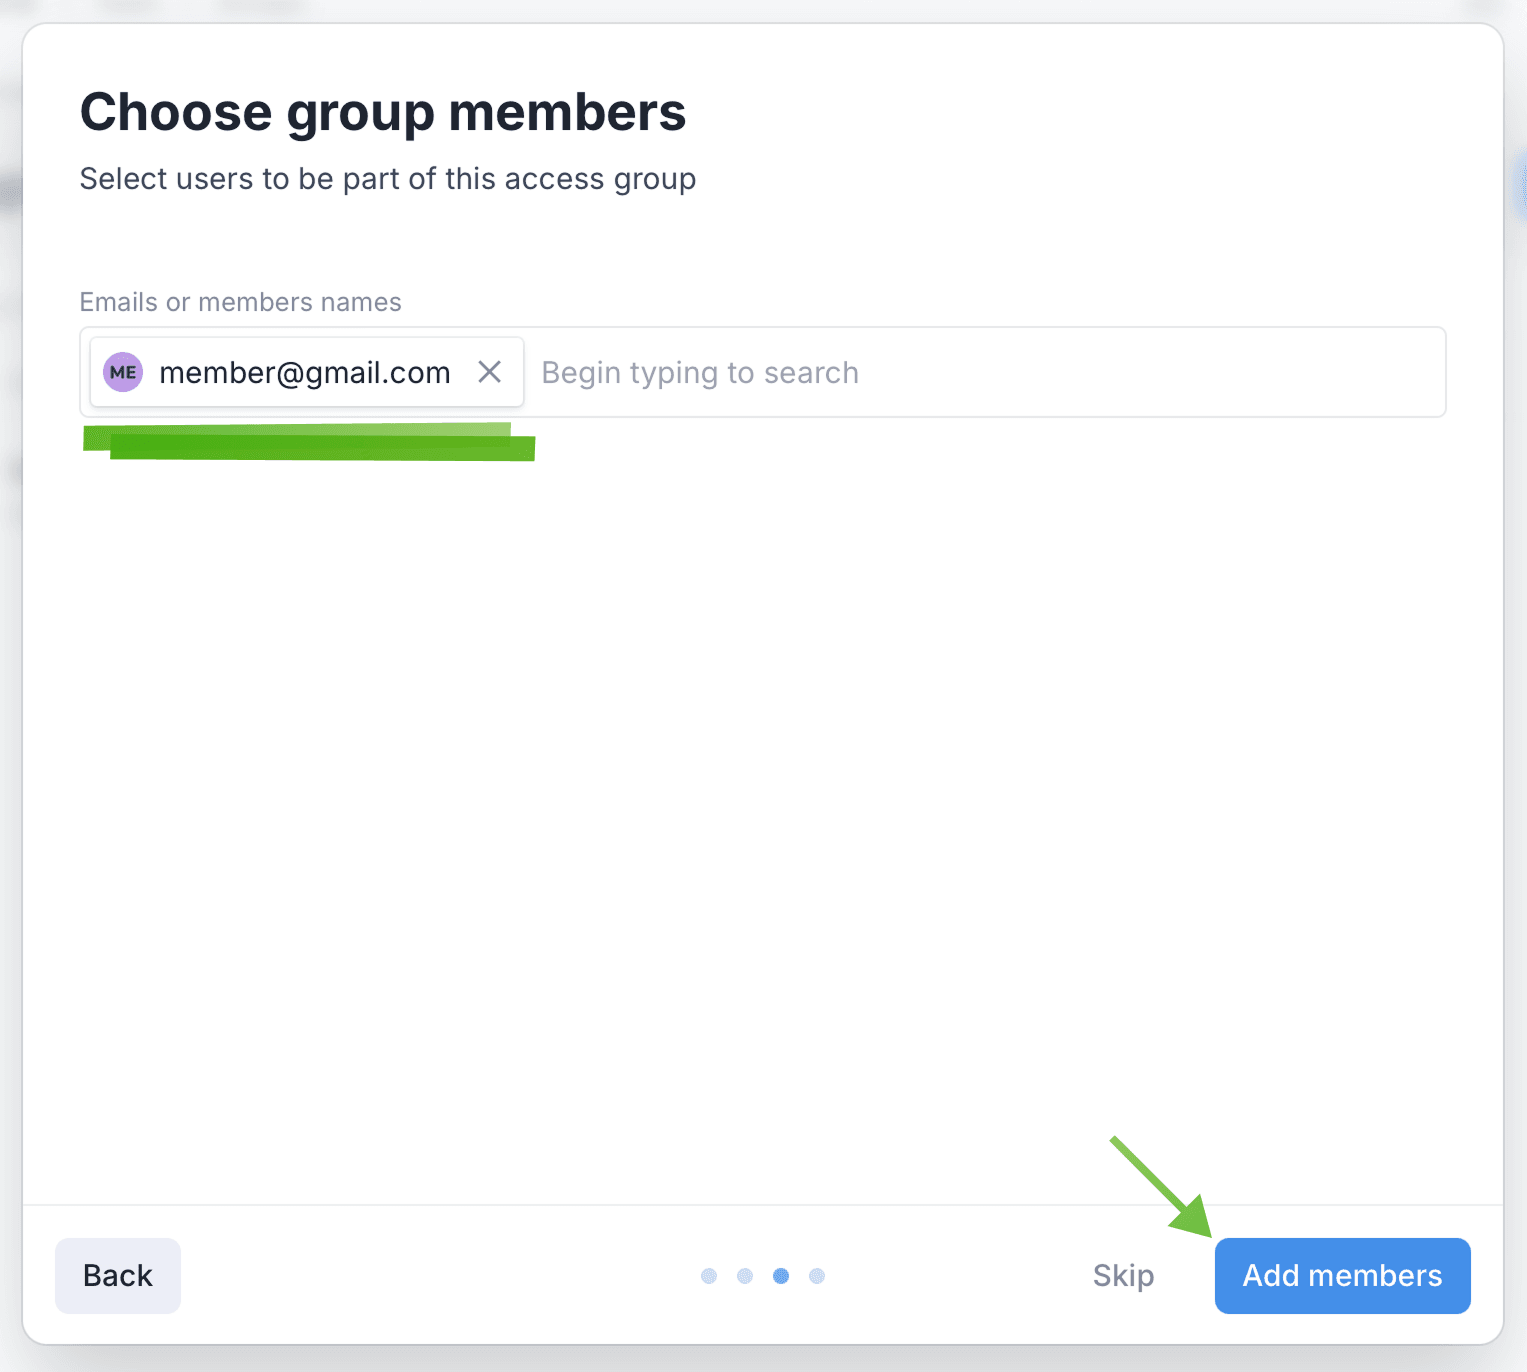Viewport: 1527px width, 1372px height.
Task: Select the fourth step indicator dot
Action: click(817, 1276)
